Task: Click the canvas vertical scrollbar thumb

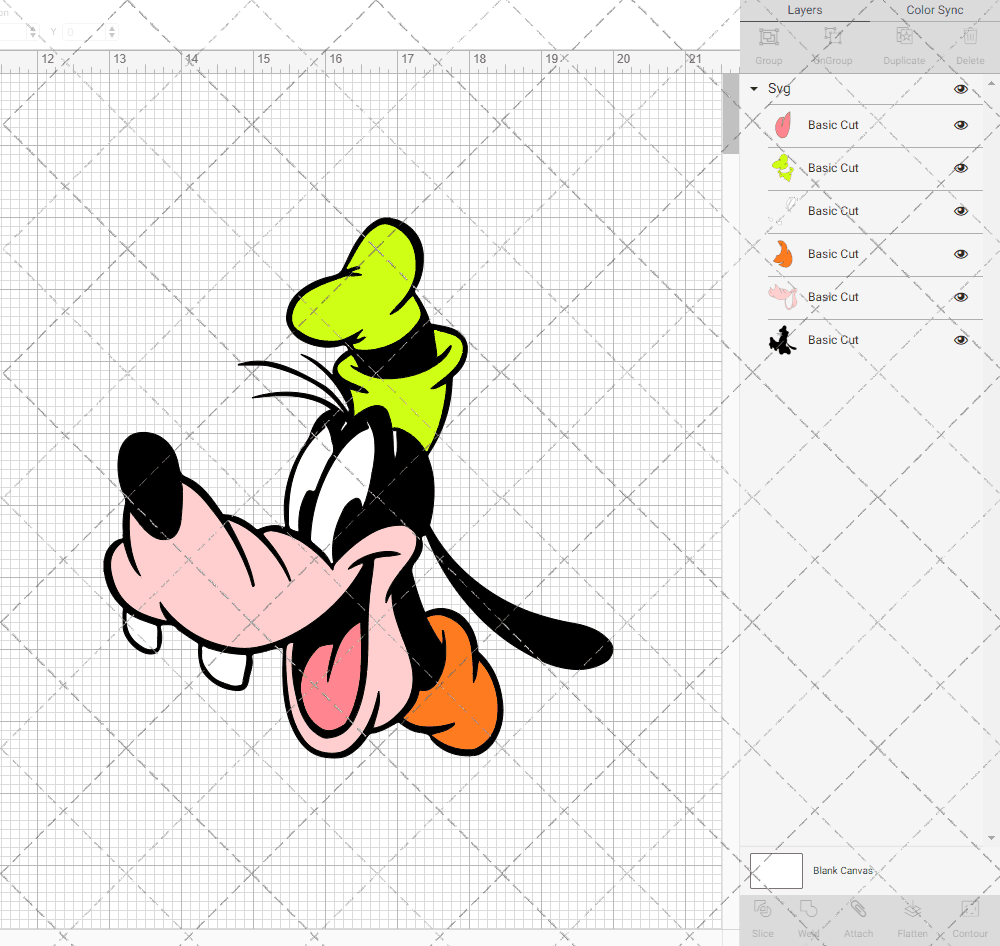Action: (x=730, y=114)
